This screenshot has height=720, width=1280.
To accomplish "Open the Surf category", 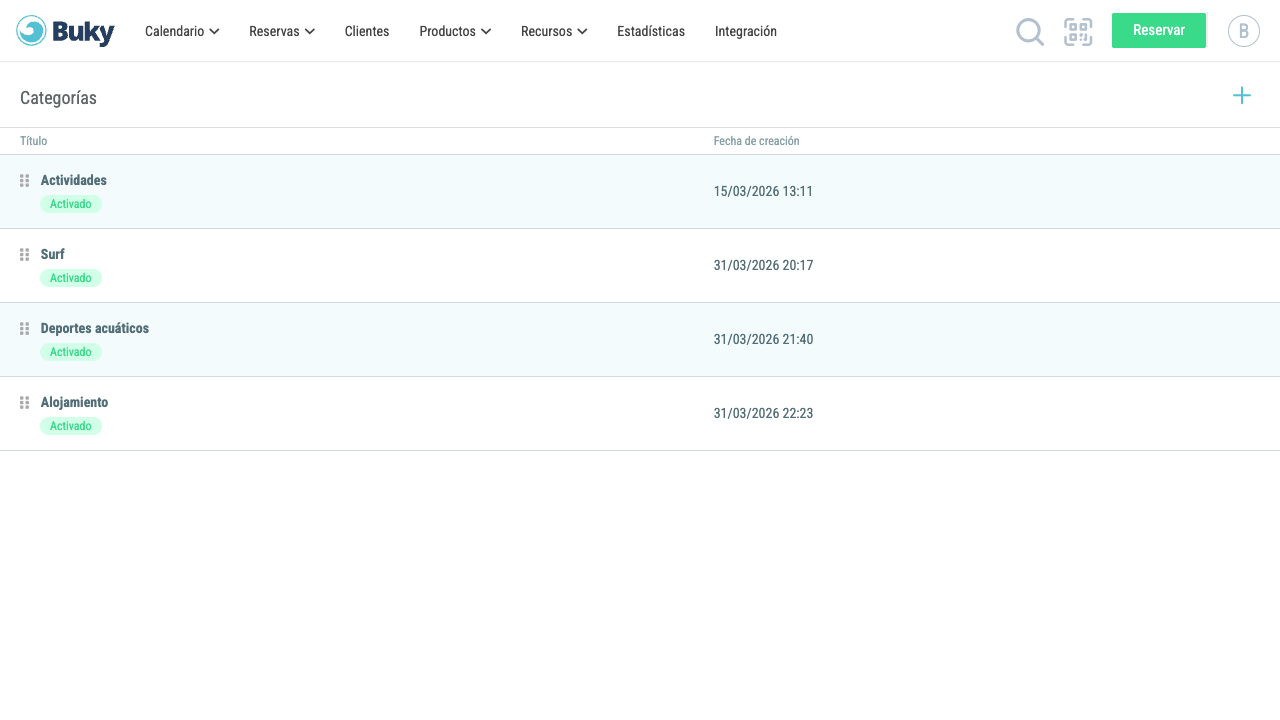I will point(53,254).
